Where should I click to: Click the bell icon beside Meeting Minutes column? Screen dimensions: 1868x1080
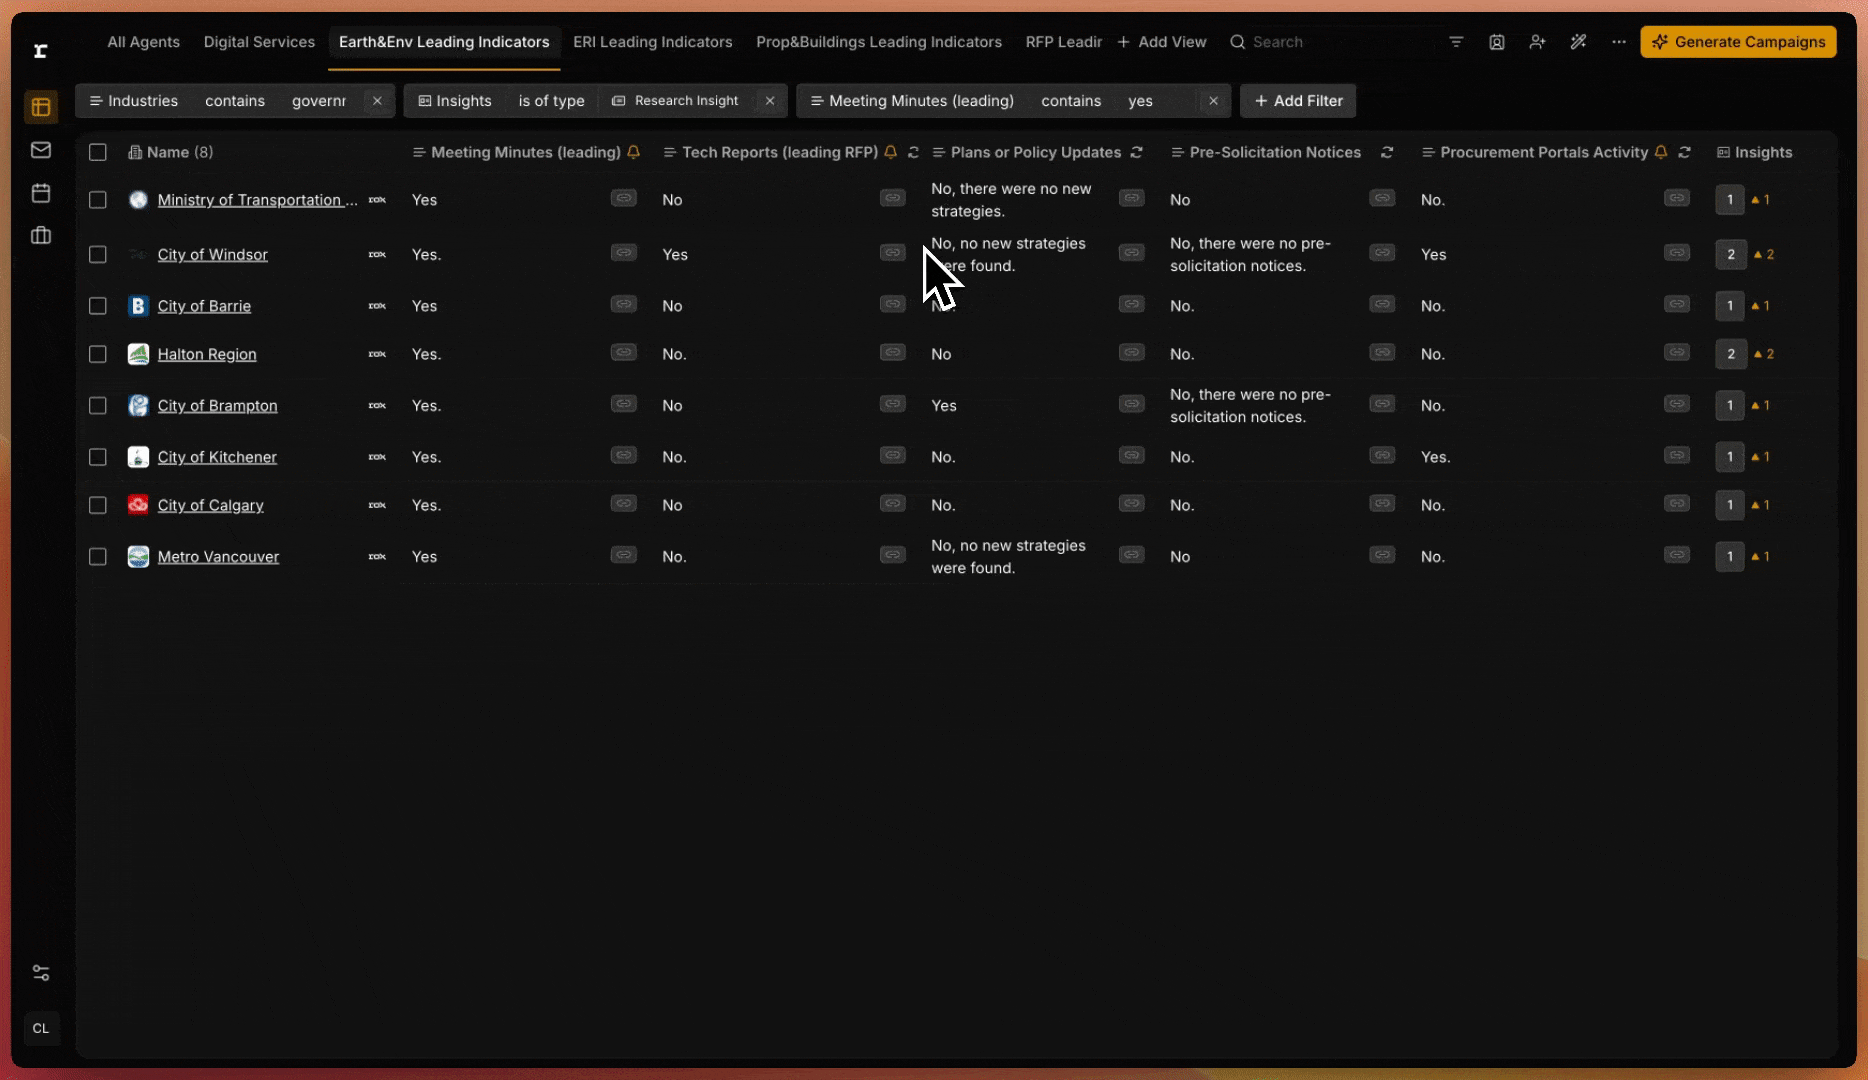click(x=633, y=152)
